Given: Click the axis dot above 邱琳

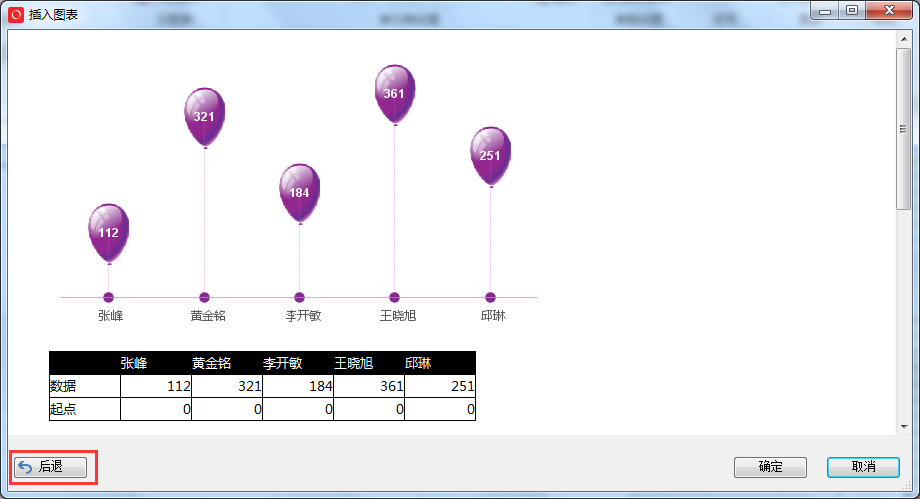Looking at the screenshot, I should pos(490,298).
